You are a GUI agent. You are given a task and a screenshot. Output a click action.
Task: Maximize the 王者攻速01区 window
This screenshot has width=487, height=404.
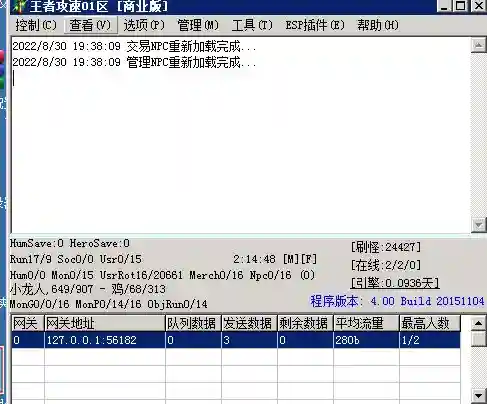click(461, 5)
